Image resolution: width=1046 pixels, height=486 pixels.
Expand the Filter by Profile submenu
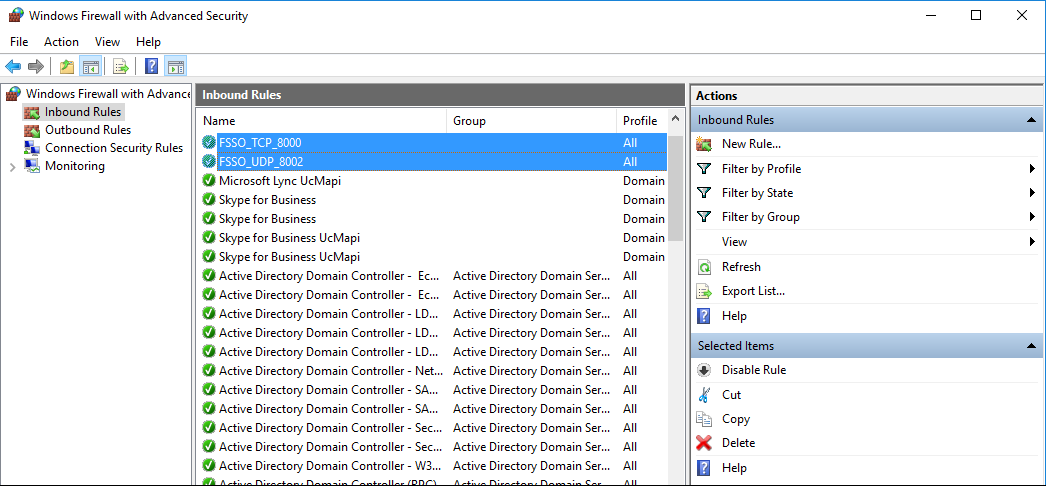click(x=1030, y=169)
